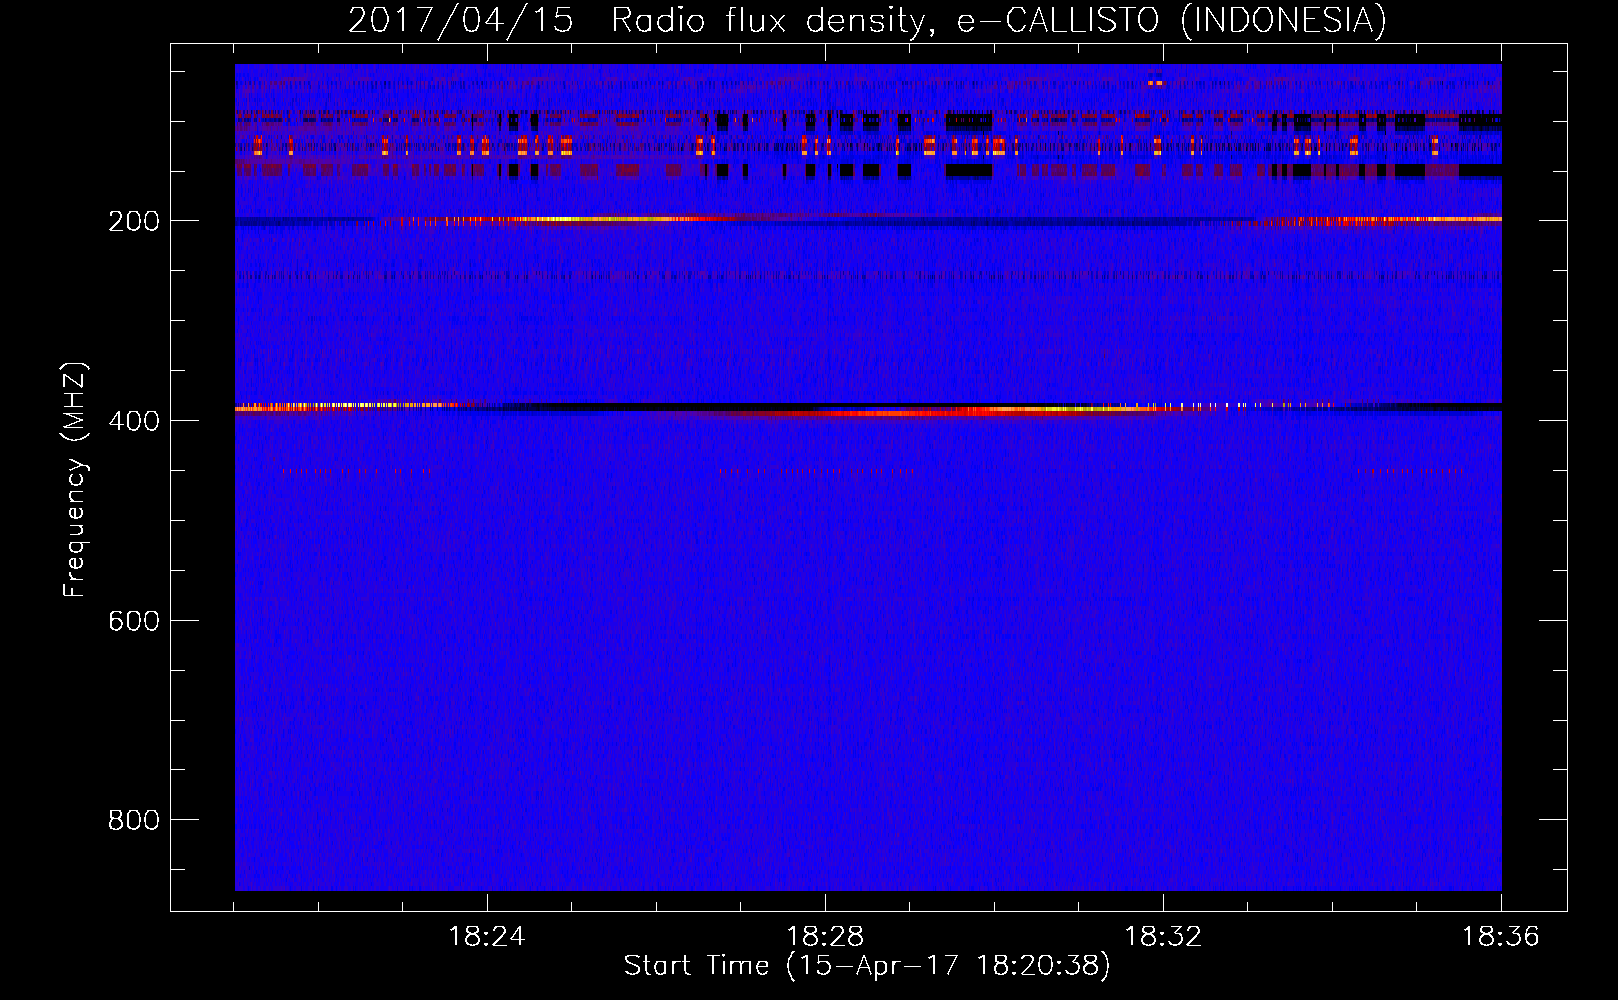
Task: Click the 18:36 time tick label
Action: 1500,937
